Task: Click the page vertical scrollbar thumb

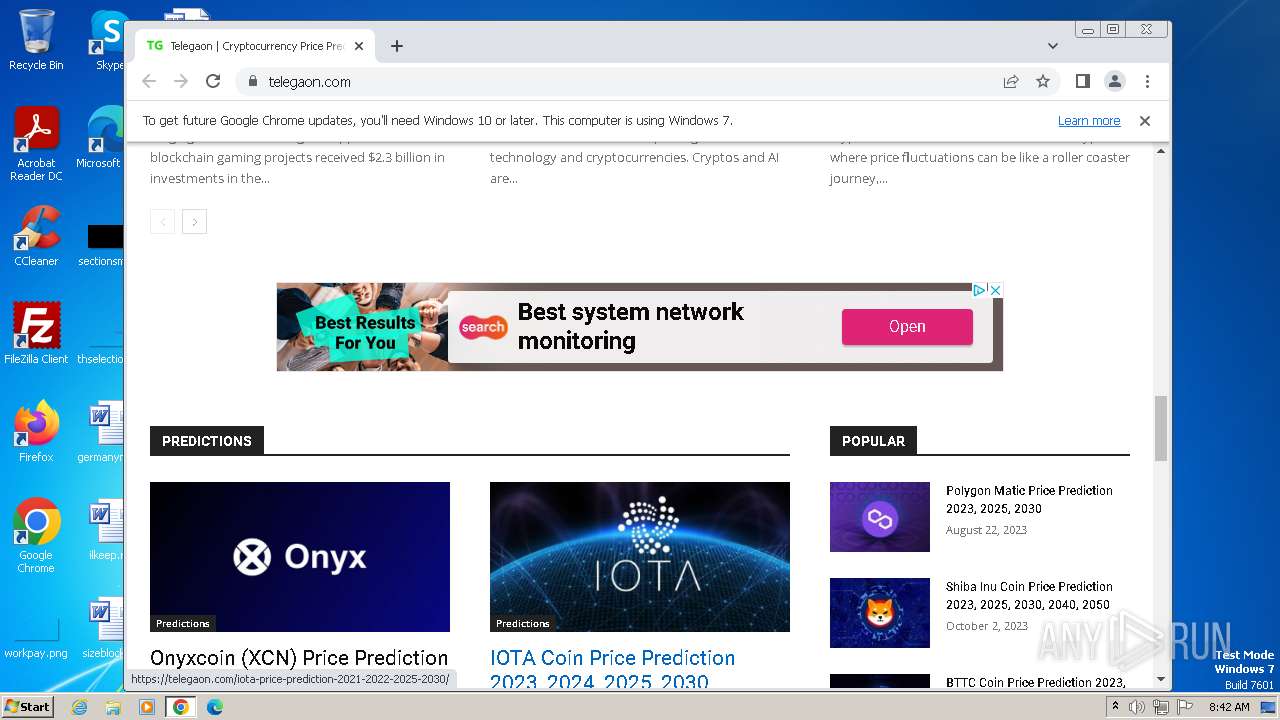Action: pos(1161,428)
